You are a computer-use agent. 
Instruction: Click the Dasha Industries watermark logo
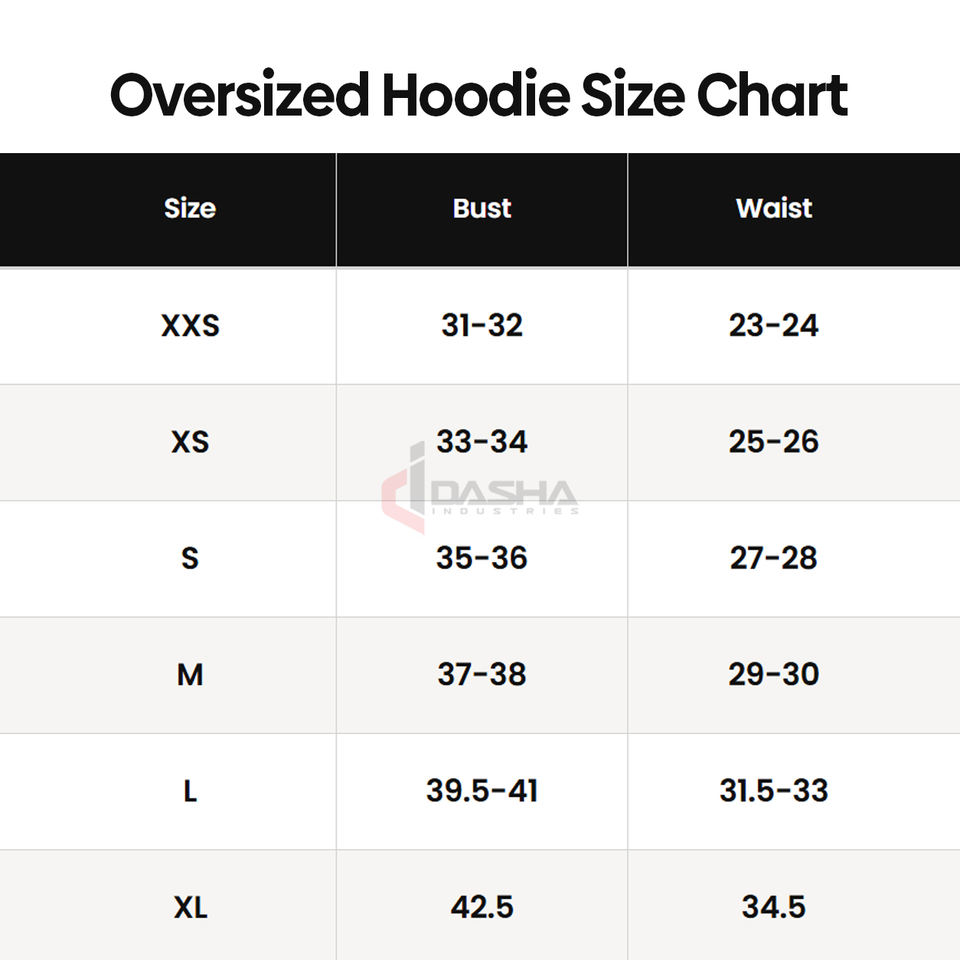[x=480, y=488]
